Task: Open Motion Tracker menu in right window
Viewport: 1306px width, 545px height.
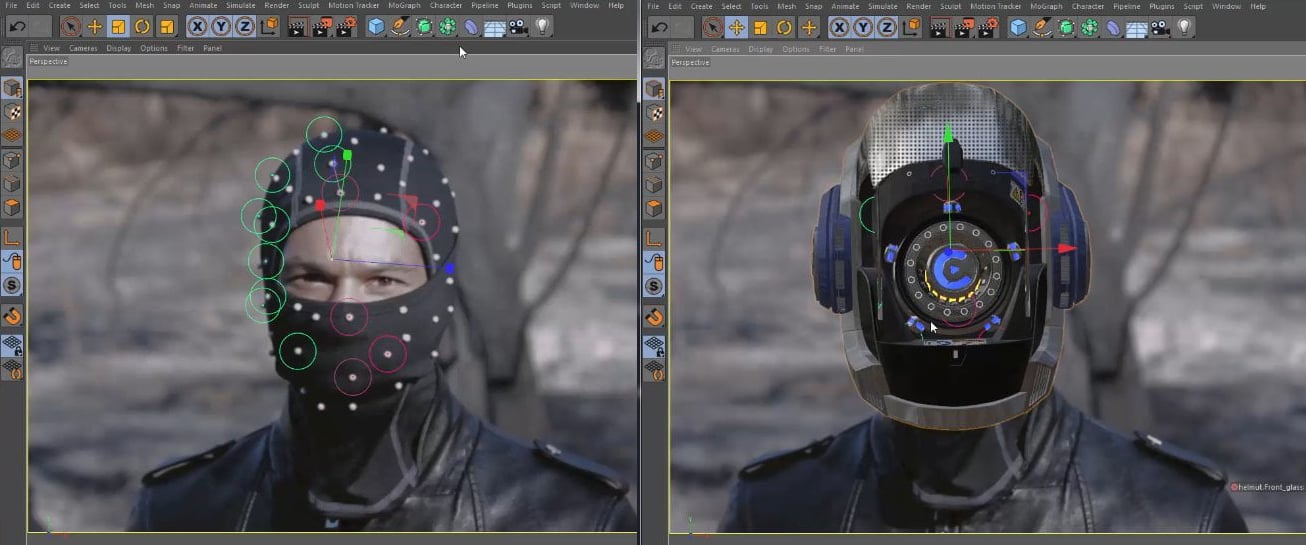Action: [x=996, y=6]
